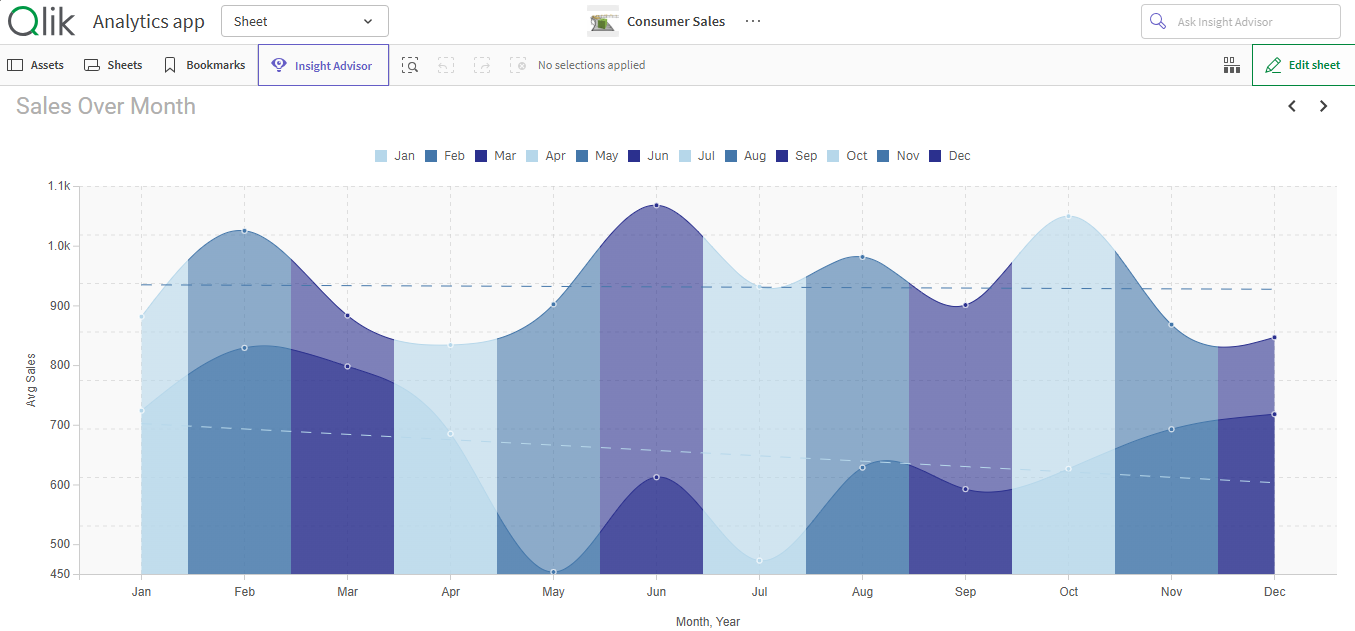Screen dimensions: 1355x631
Task: Open the app more options ellipsis menu
Action: pyautogui.click(x=753, y=21)
